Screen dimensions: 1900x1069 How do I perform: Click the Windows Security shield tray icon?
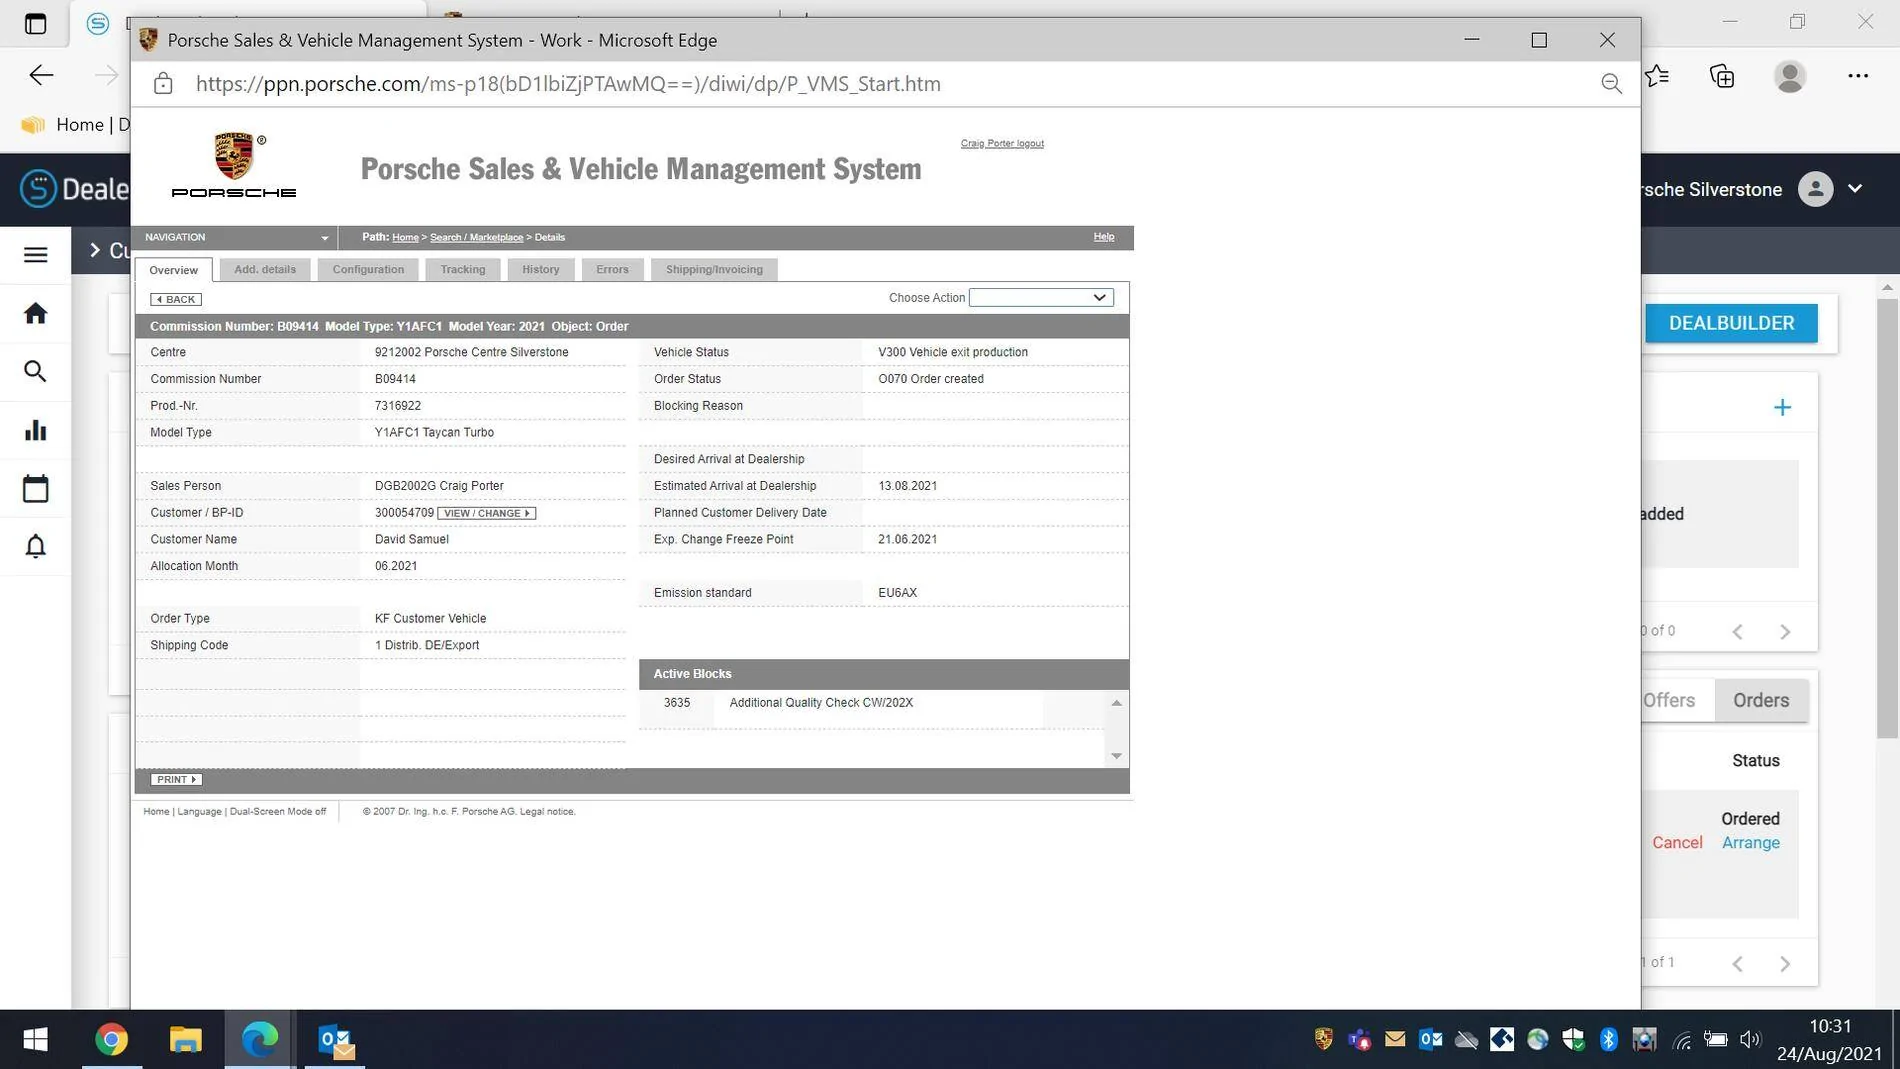tap(1573, 1040)
